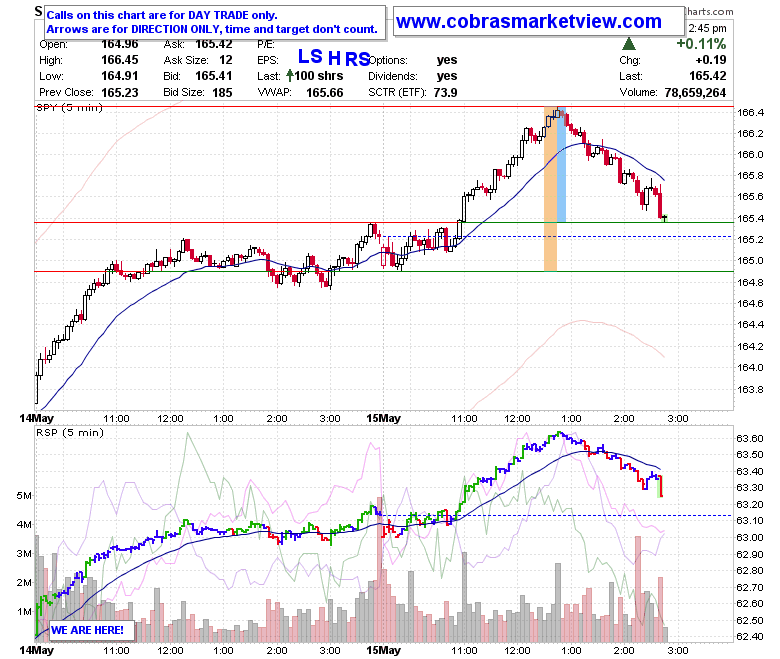780x659 pixels.
Task: Click the Open value 164.96
Action: point(120,44)
